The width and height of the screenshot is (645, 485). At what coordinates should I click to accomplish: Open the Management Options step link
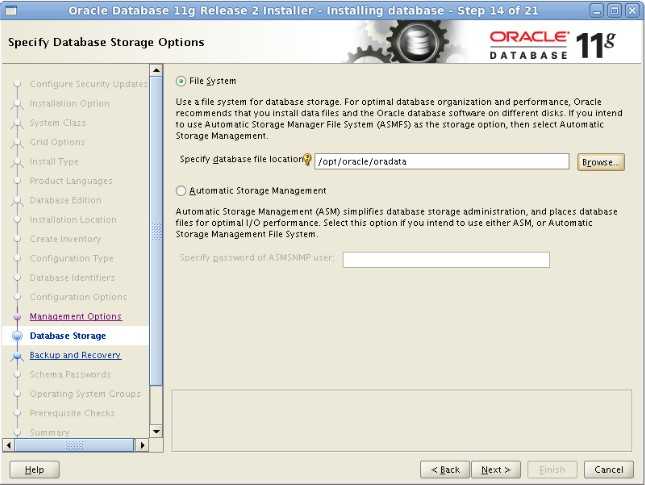76,316
